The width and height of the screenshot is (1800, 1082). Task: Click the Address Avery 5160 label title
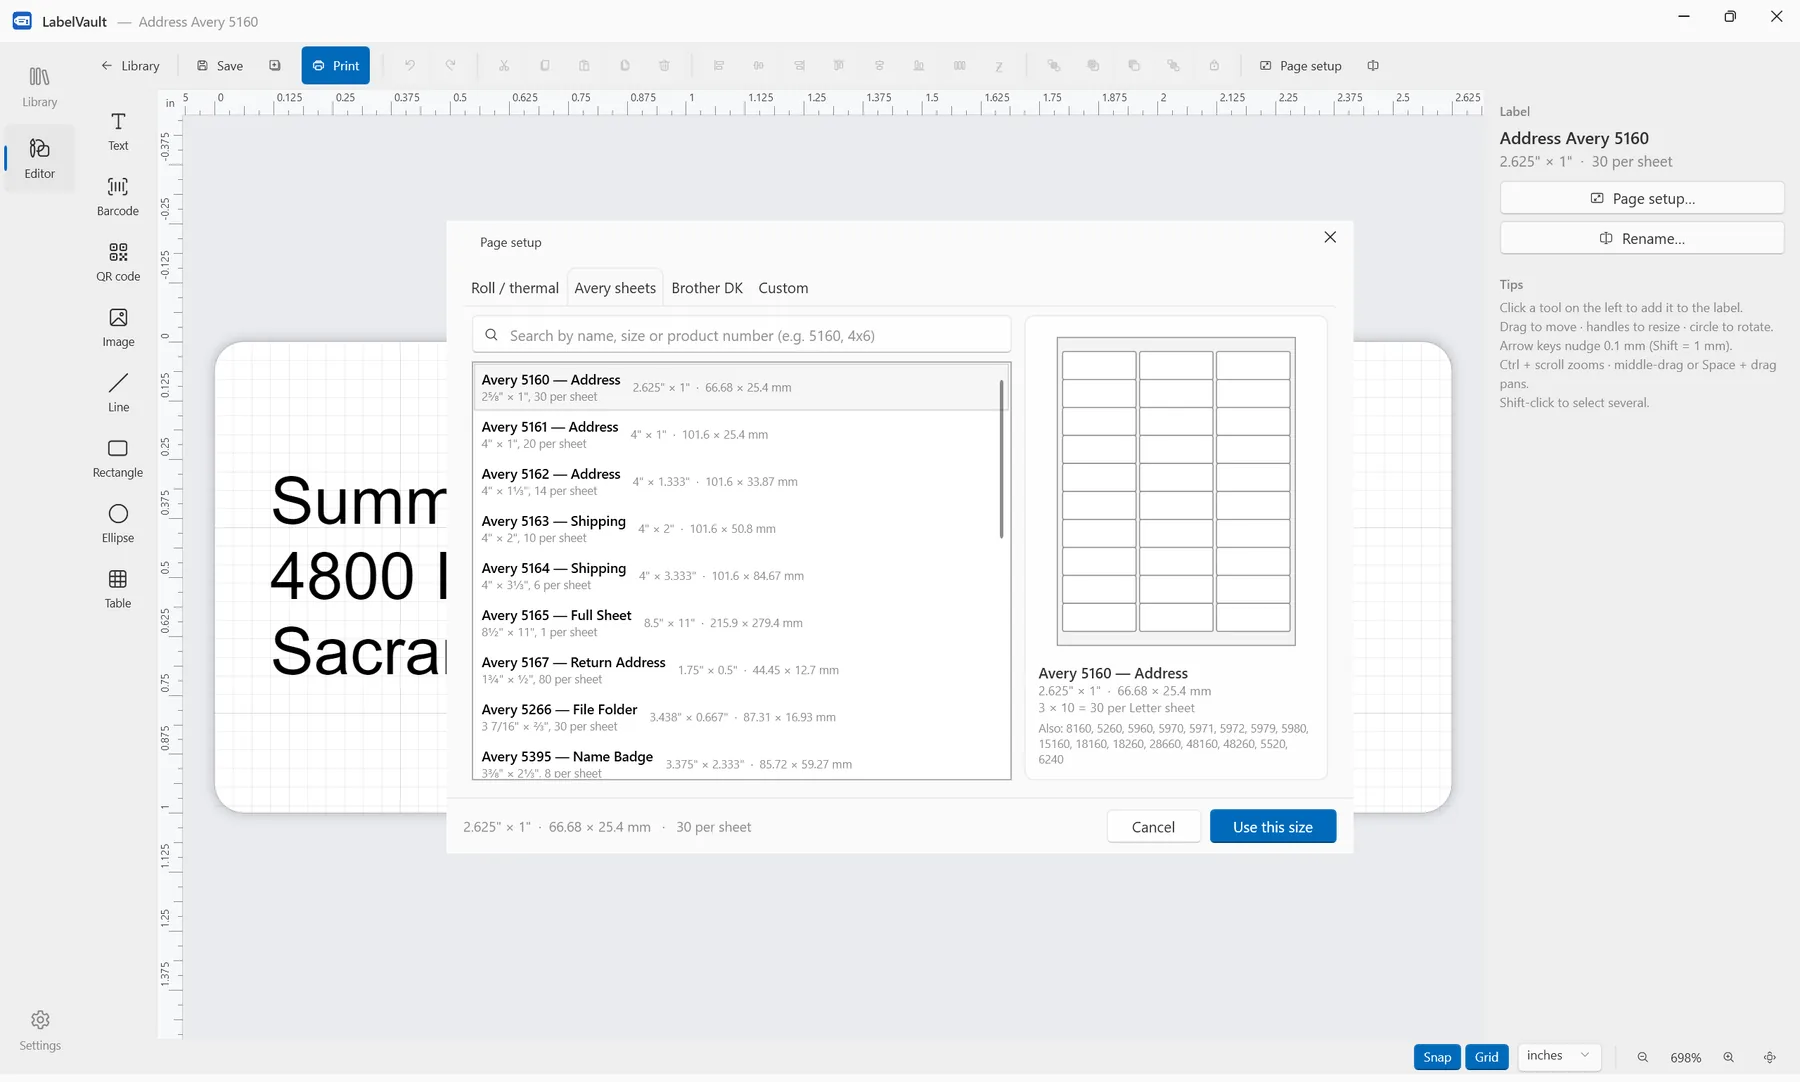click(1574, 138)
